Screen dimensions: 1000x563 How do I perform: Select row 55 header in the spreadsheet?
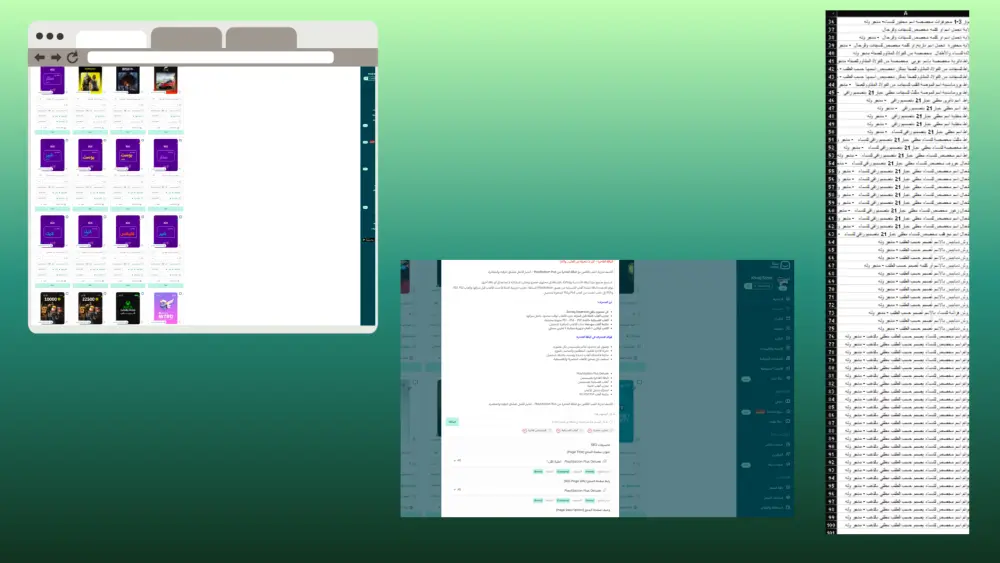point(831,171)
